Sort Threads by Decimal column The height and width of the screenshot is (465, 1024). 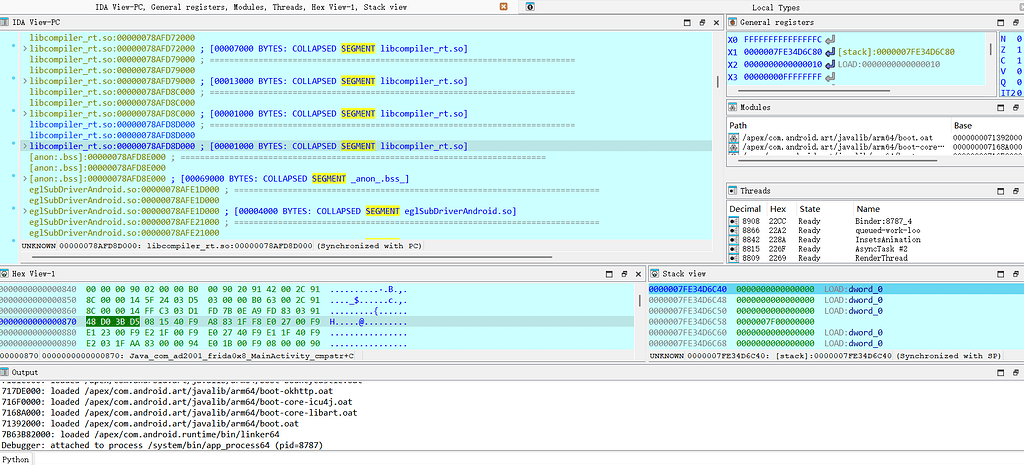pos(745,209)
